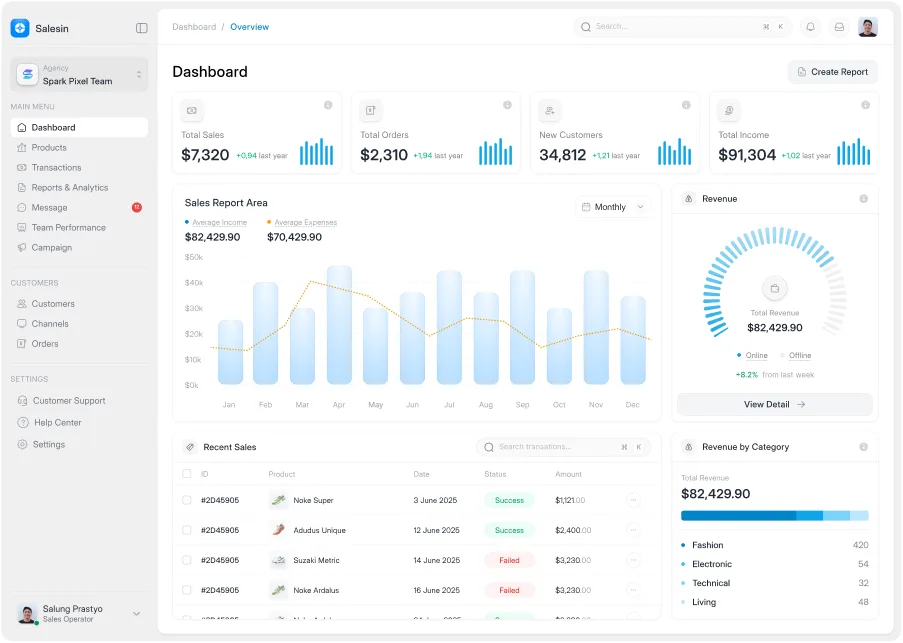The image size is (903, 643).
Task: Expand the Spark Pixel Team switcher
Action: coord(139,75)
